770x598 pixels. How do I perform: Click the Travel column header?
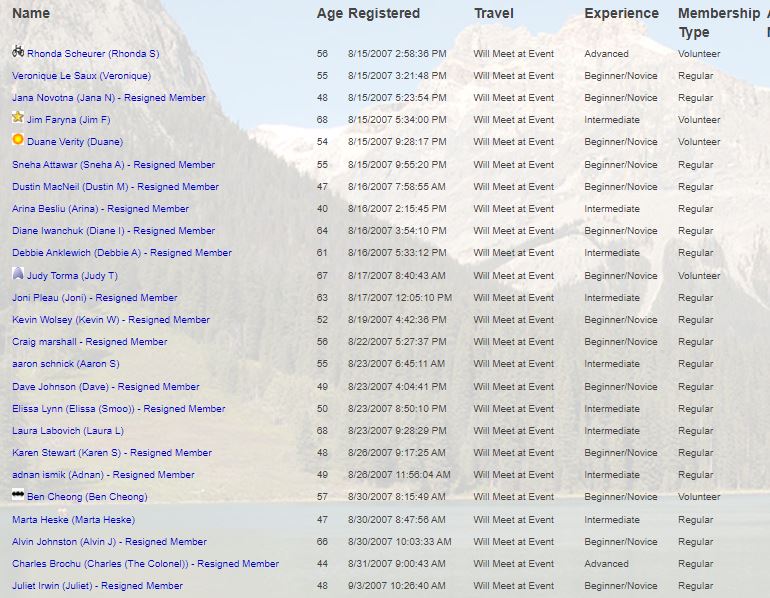point(494,14)
